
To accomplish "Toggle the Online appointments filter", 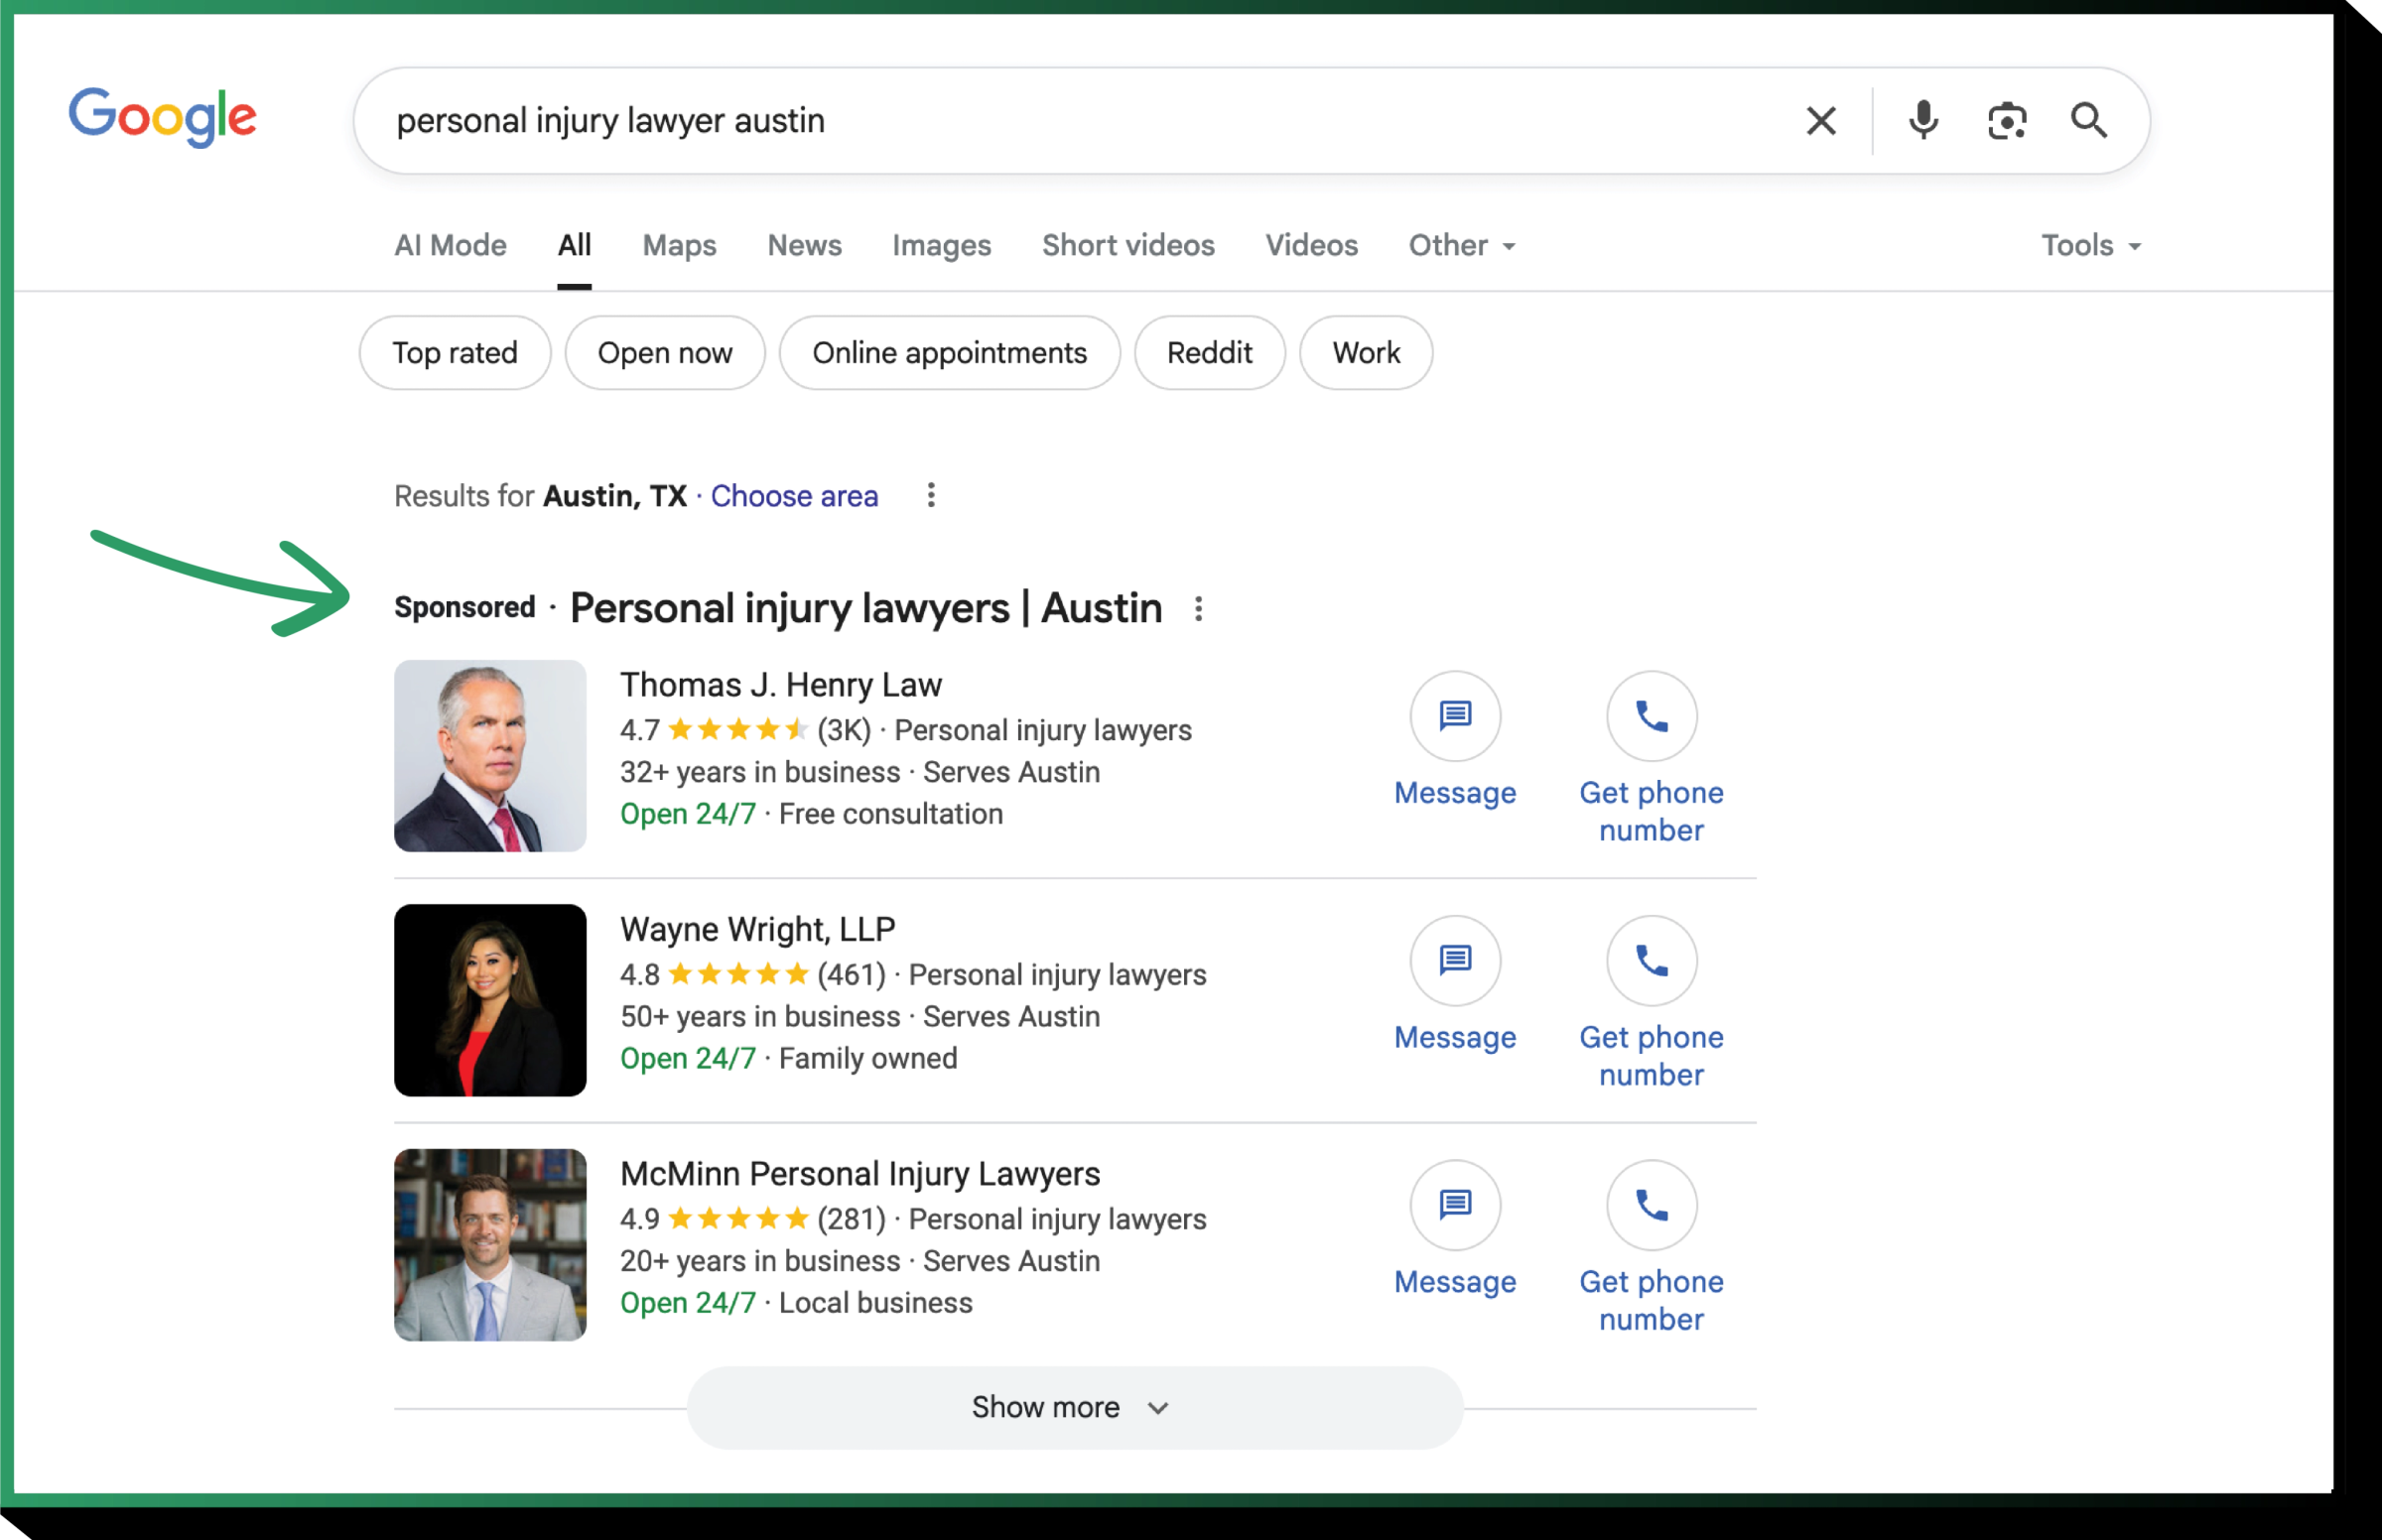I will (950, 352).
